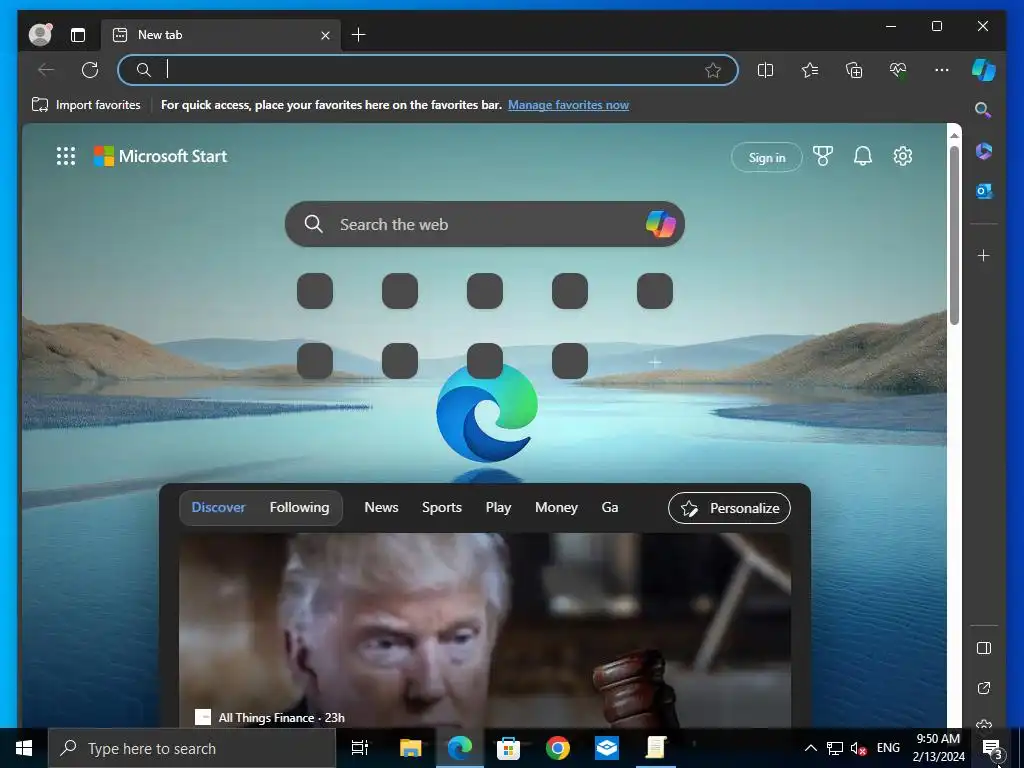Open the Money tab

point(556,507)
